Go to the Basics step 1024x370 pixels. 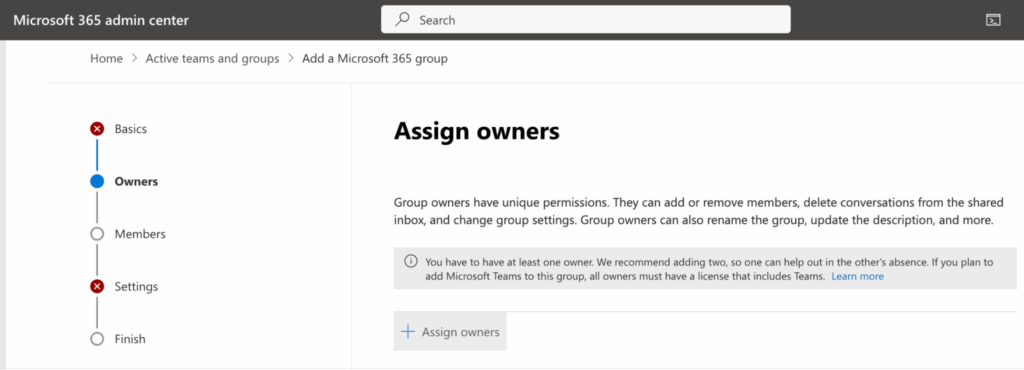(131, 129)
